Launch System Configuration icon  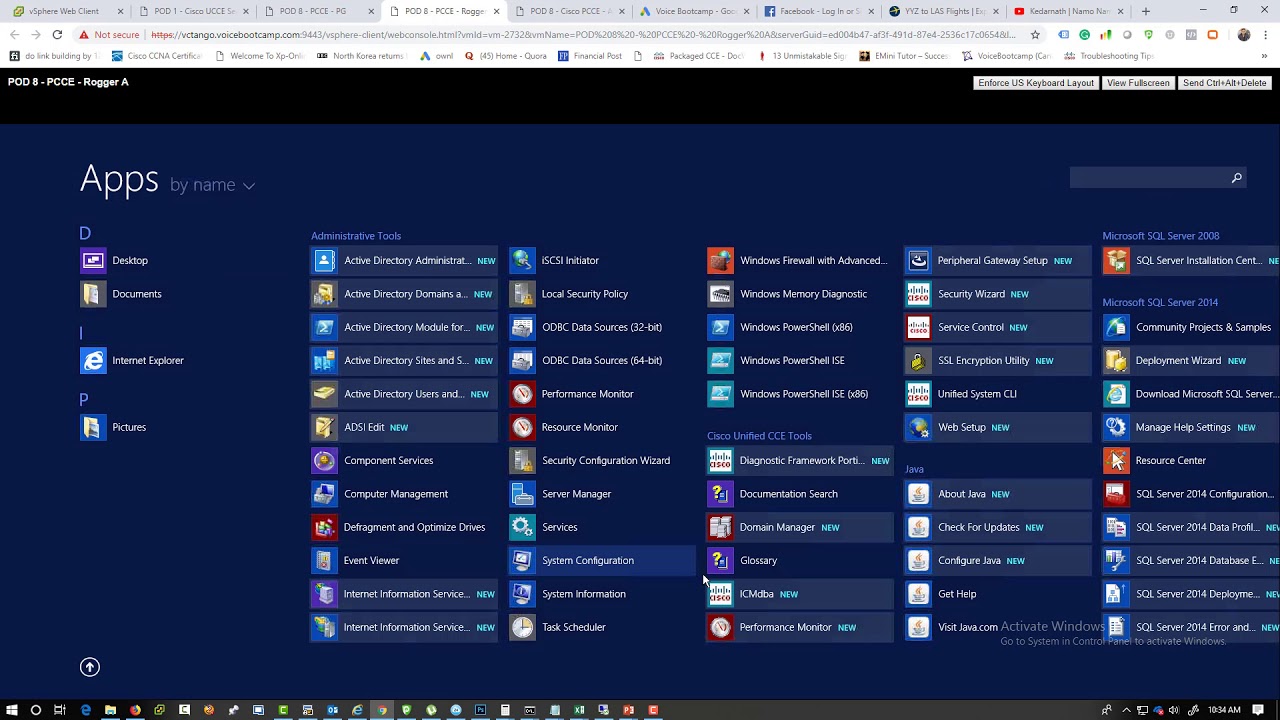(522, 561)
